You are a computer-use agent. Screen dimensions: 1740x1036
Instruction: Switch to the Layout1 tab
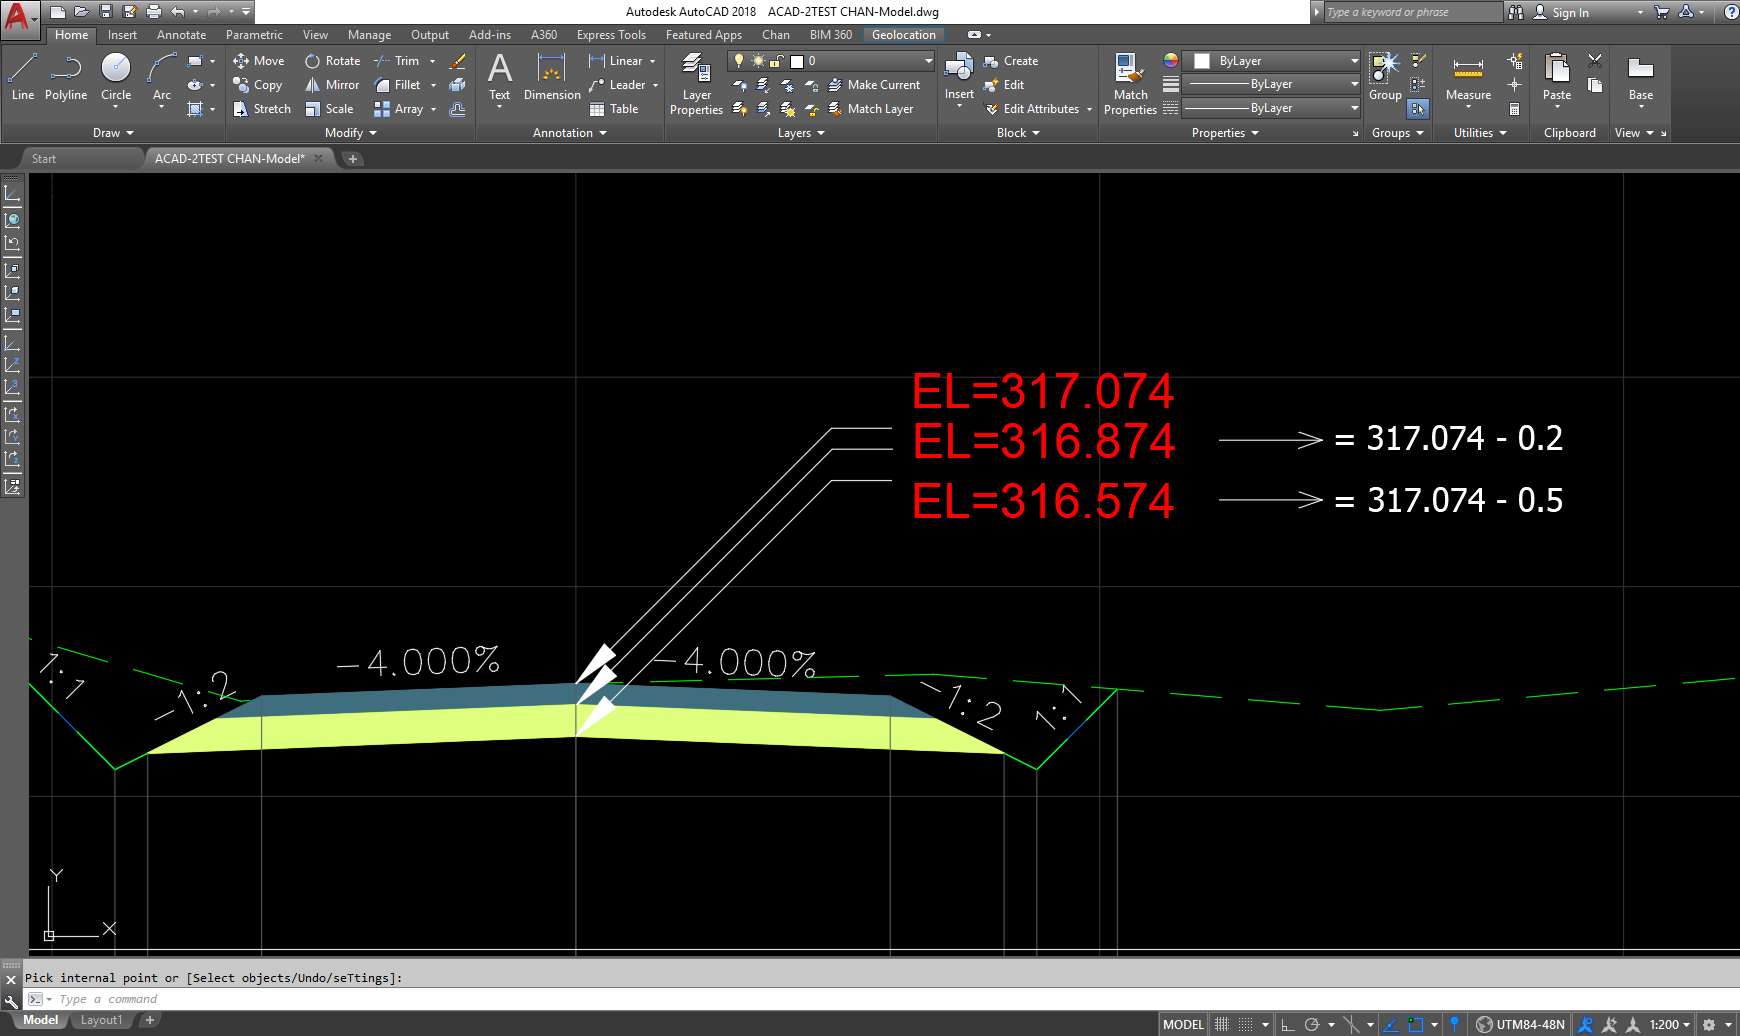pos(101,1019)
